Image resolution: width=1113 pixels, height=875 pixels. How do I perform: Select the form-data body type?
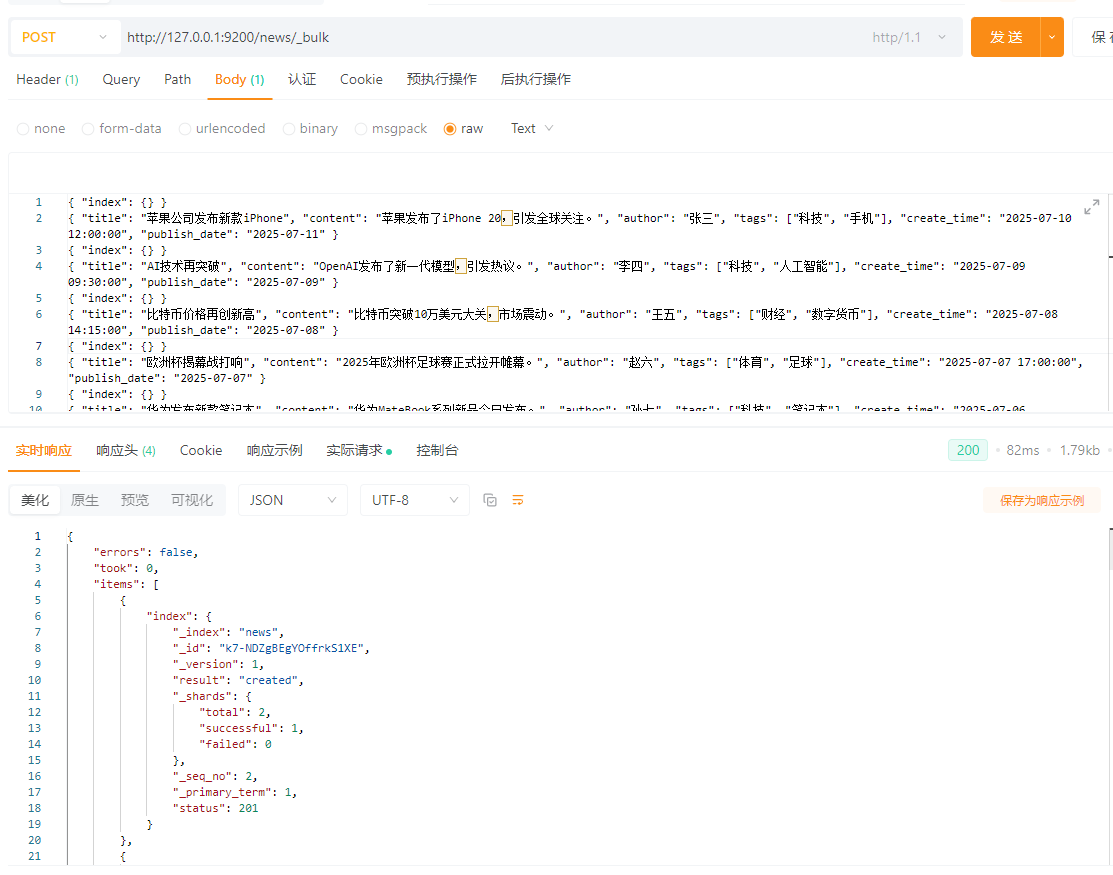(121, 128)
